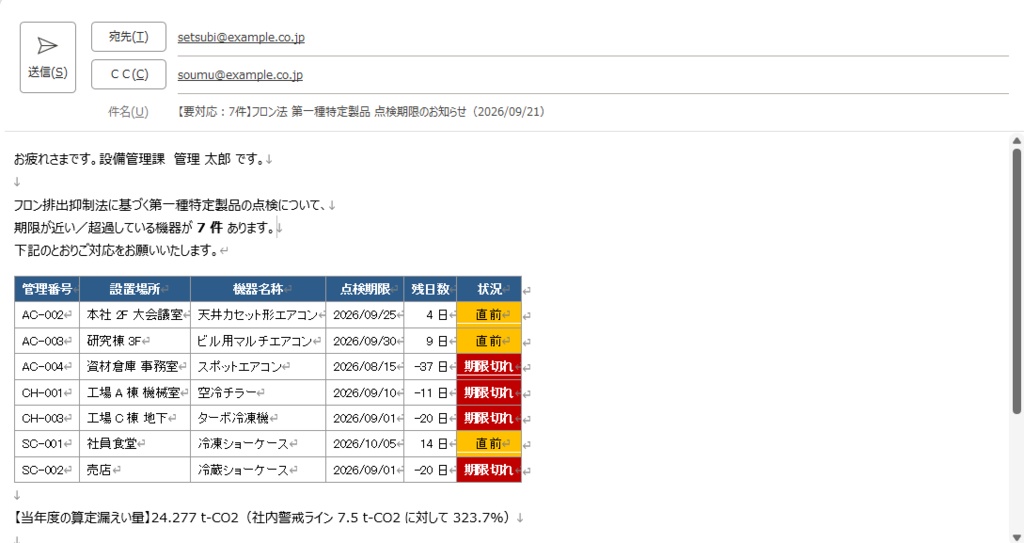1024x543 pixels.
Task: Select cell AC-002
Action: click(47, 315)
